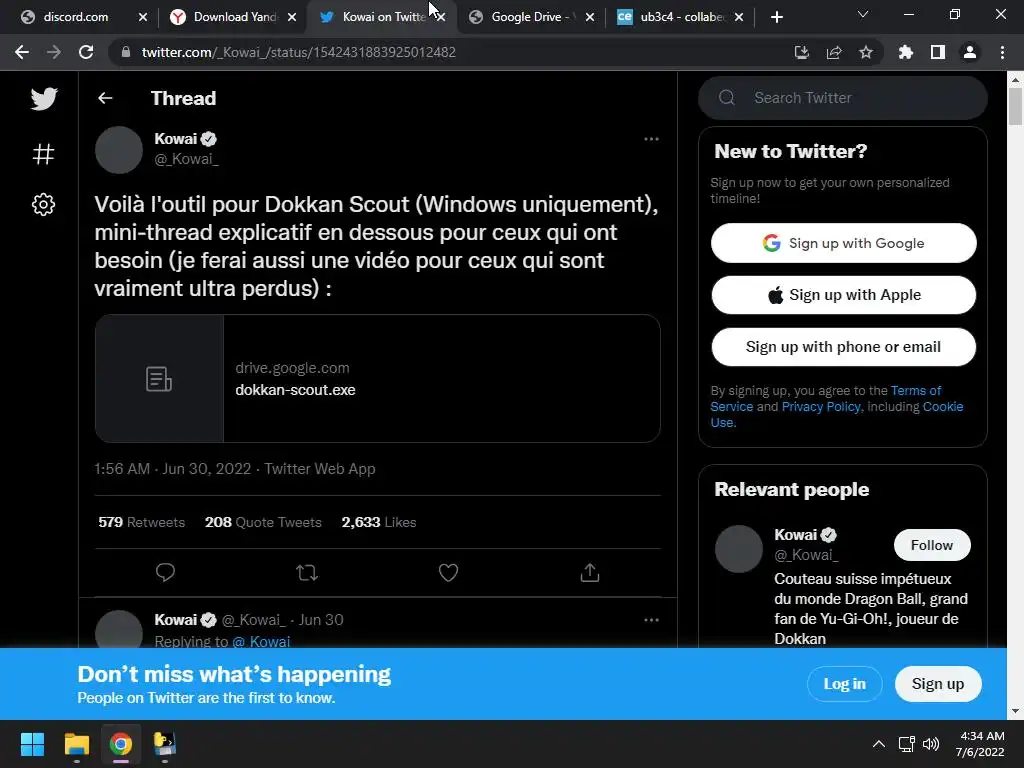Open the Privacy Policy link

click(x=821, y=407)
